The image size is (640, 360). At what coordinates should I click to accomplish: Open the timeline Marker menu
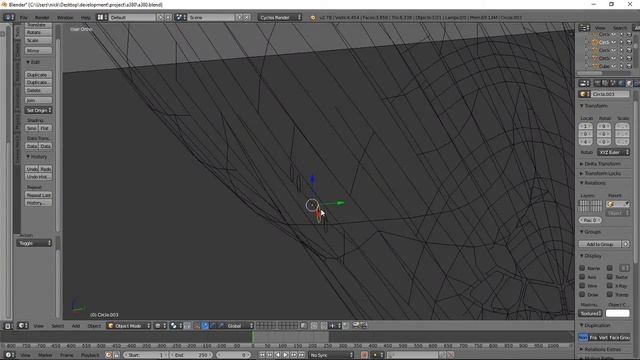pos(45,355)
